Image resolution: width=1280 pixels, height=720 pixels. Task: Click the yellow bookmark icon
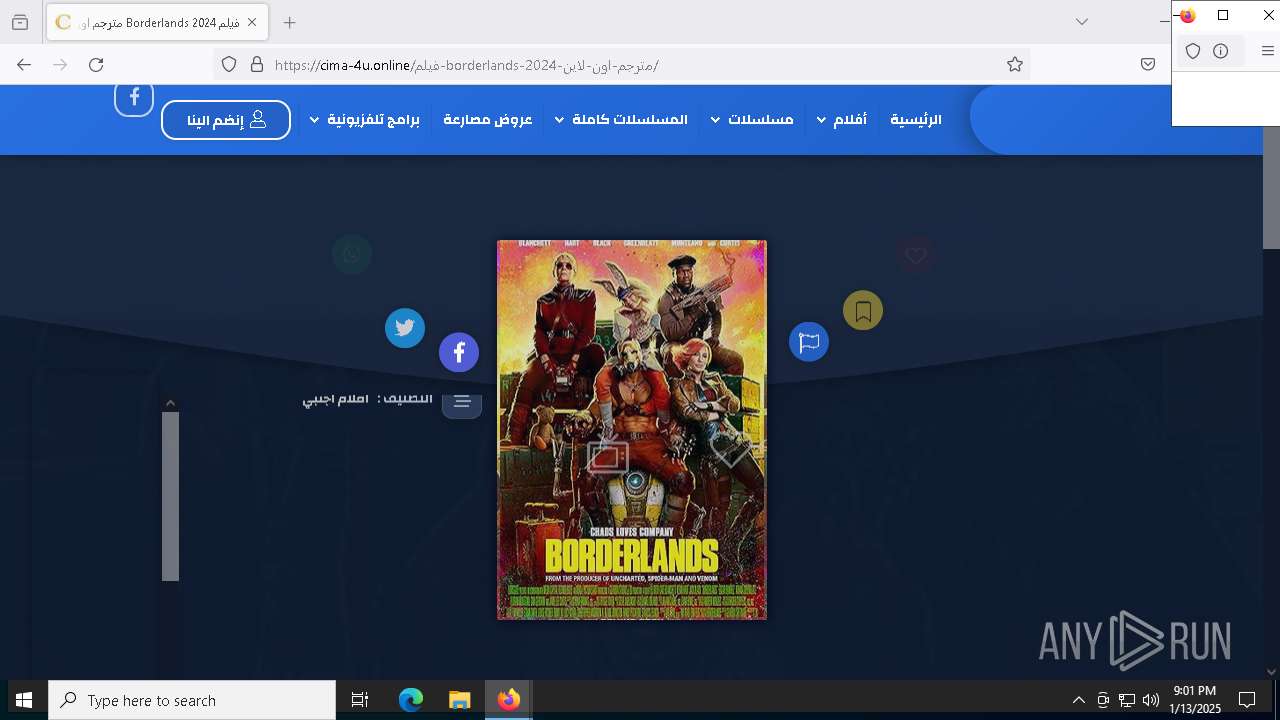coord(863,311)
